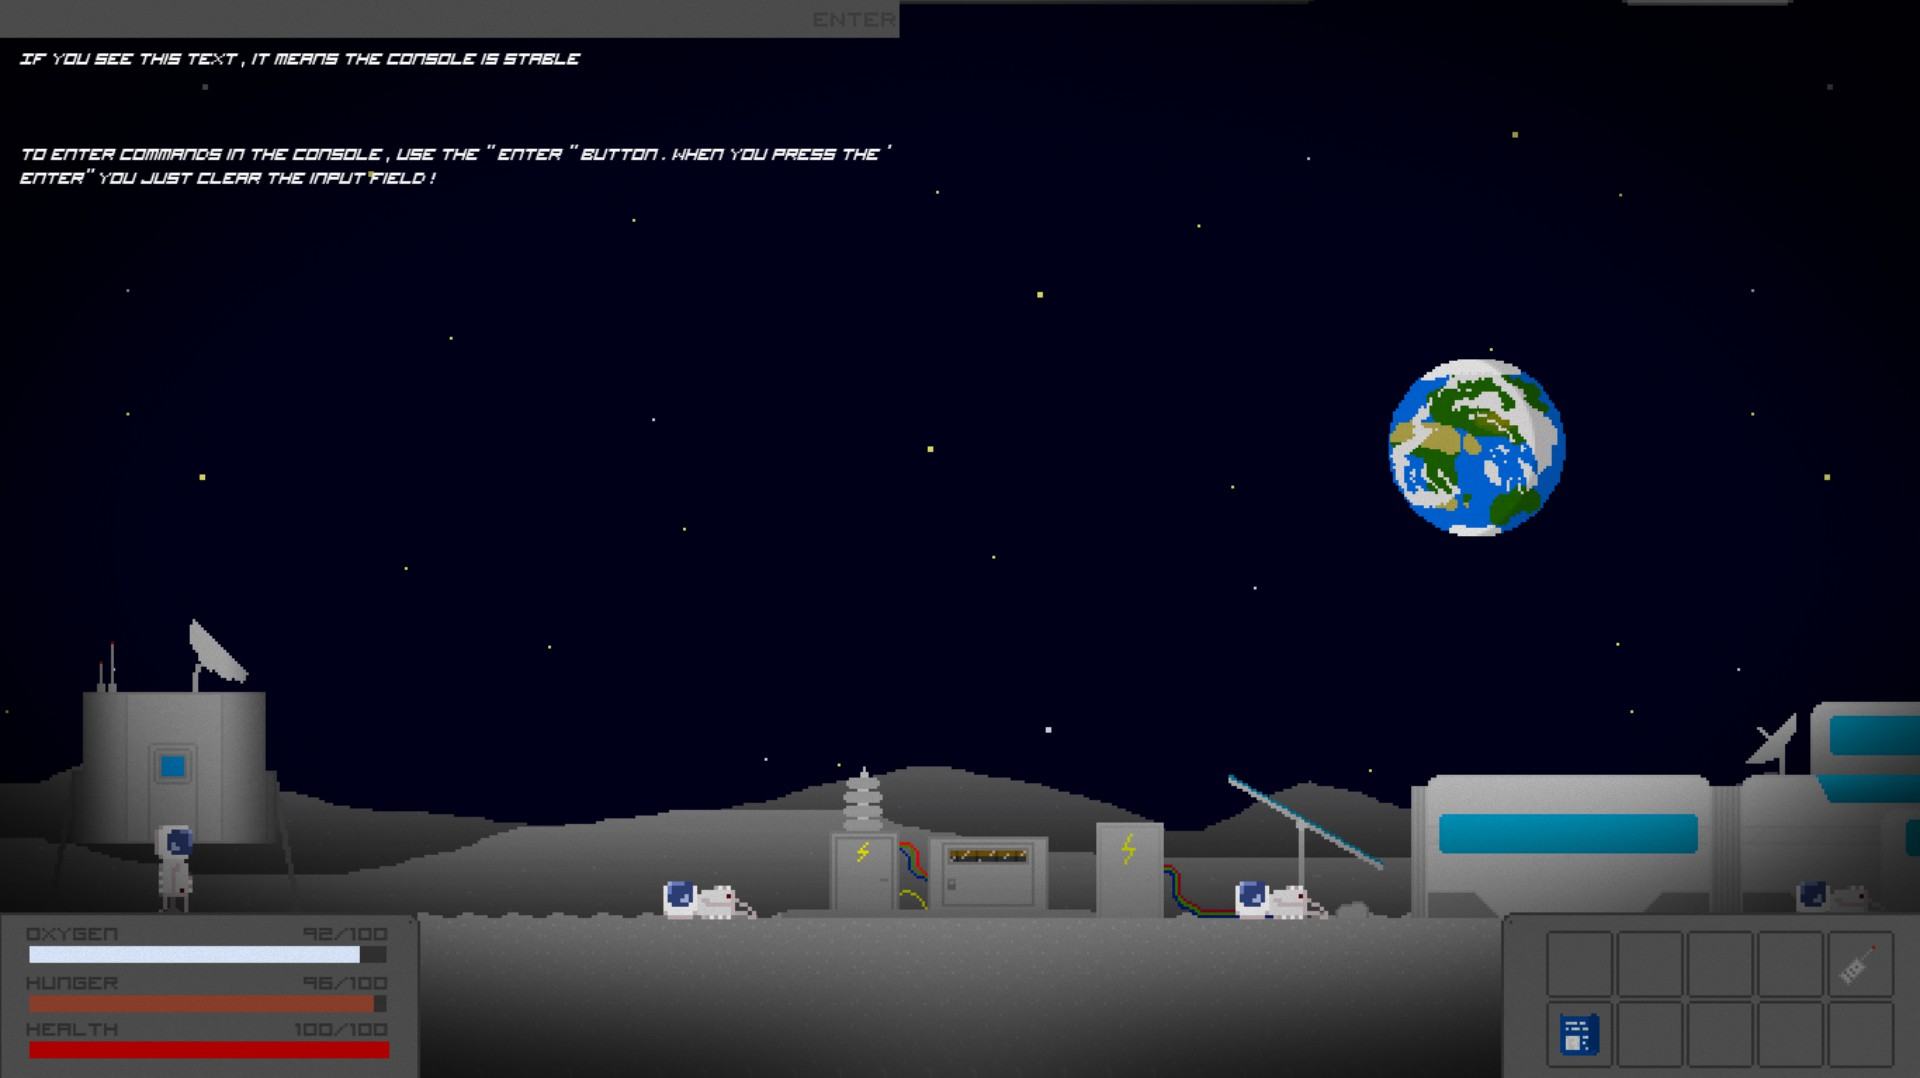Click the Earth in the sky

pyautogui.click(x=1476, y=447)
